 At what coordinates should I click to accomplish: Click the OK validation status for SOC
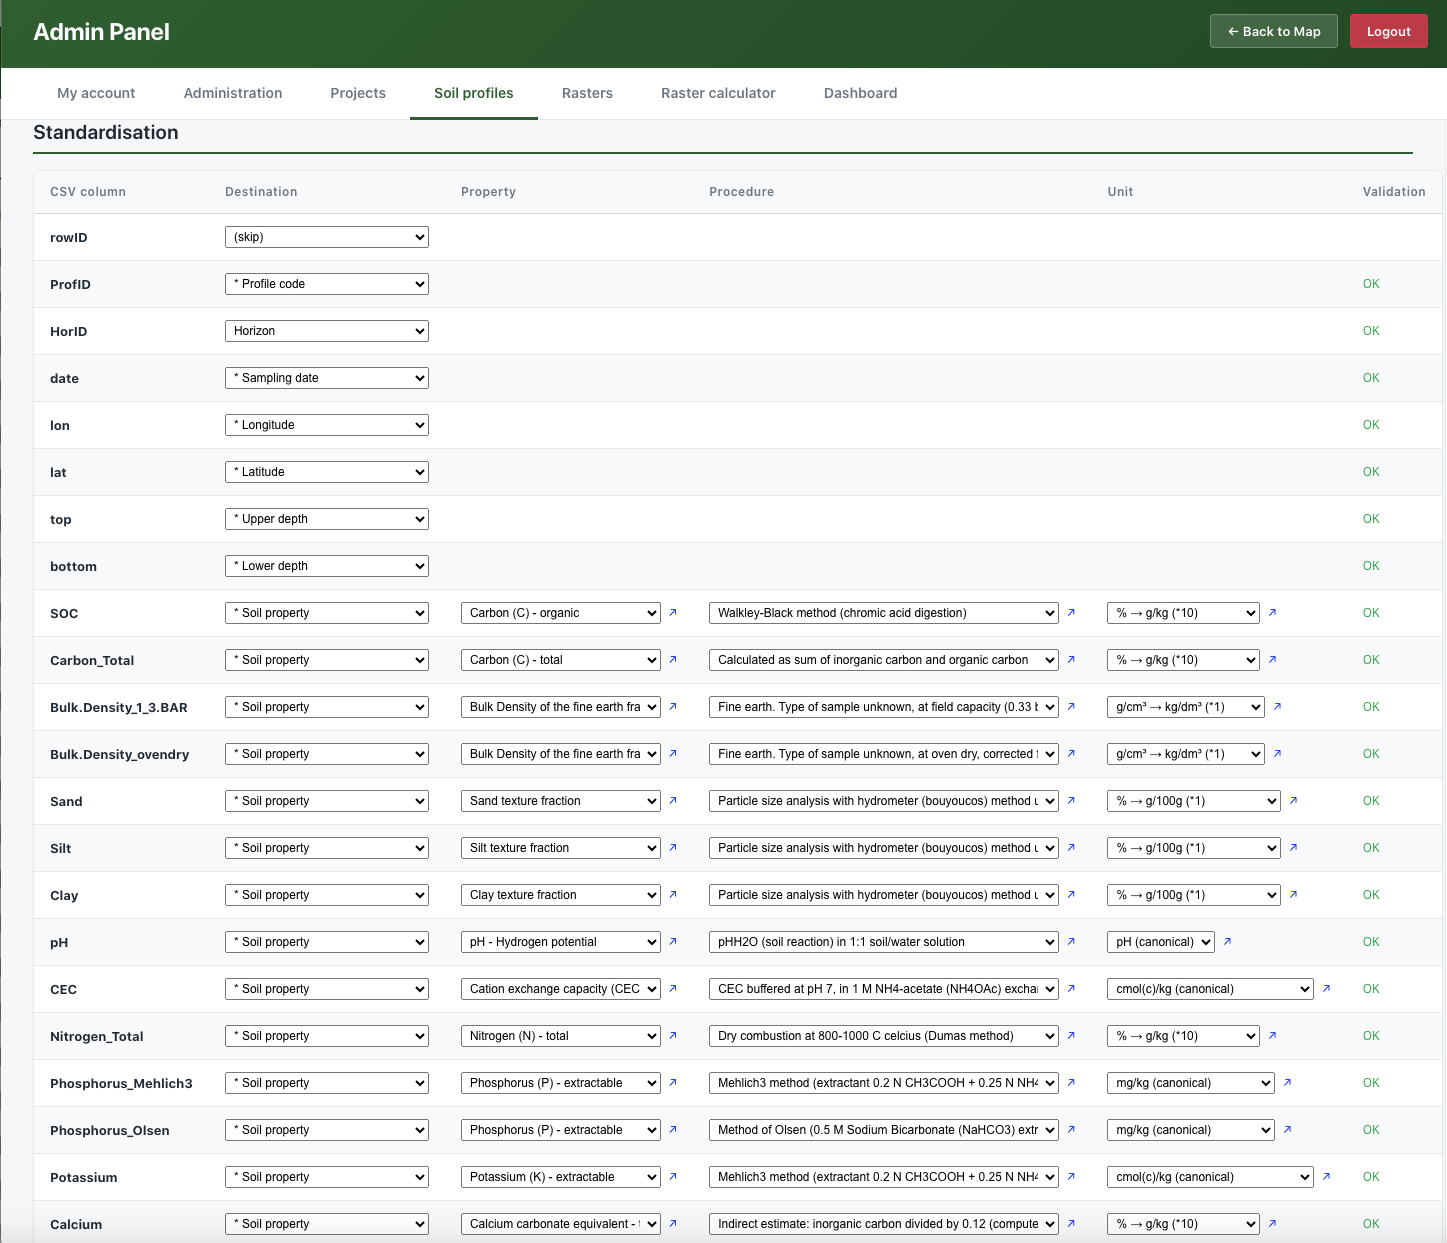pos(1371,613)
